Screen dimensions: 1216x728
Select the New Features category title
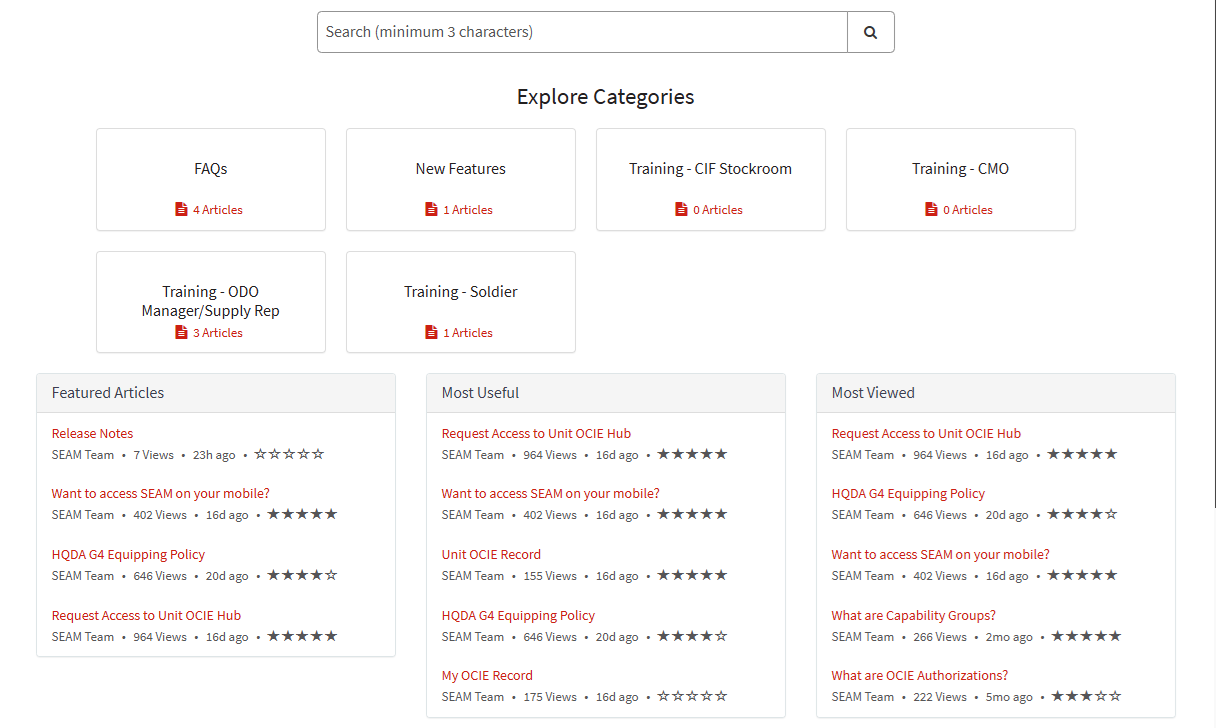click(460, 169)
